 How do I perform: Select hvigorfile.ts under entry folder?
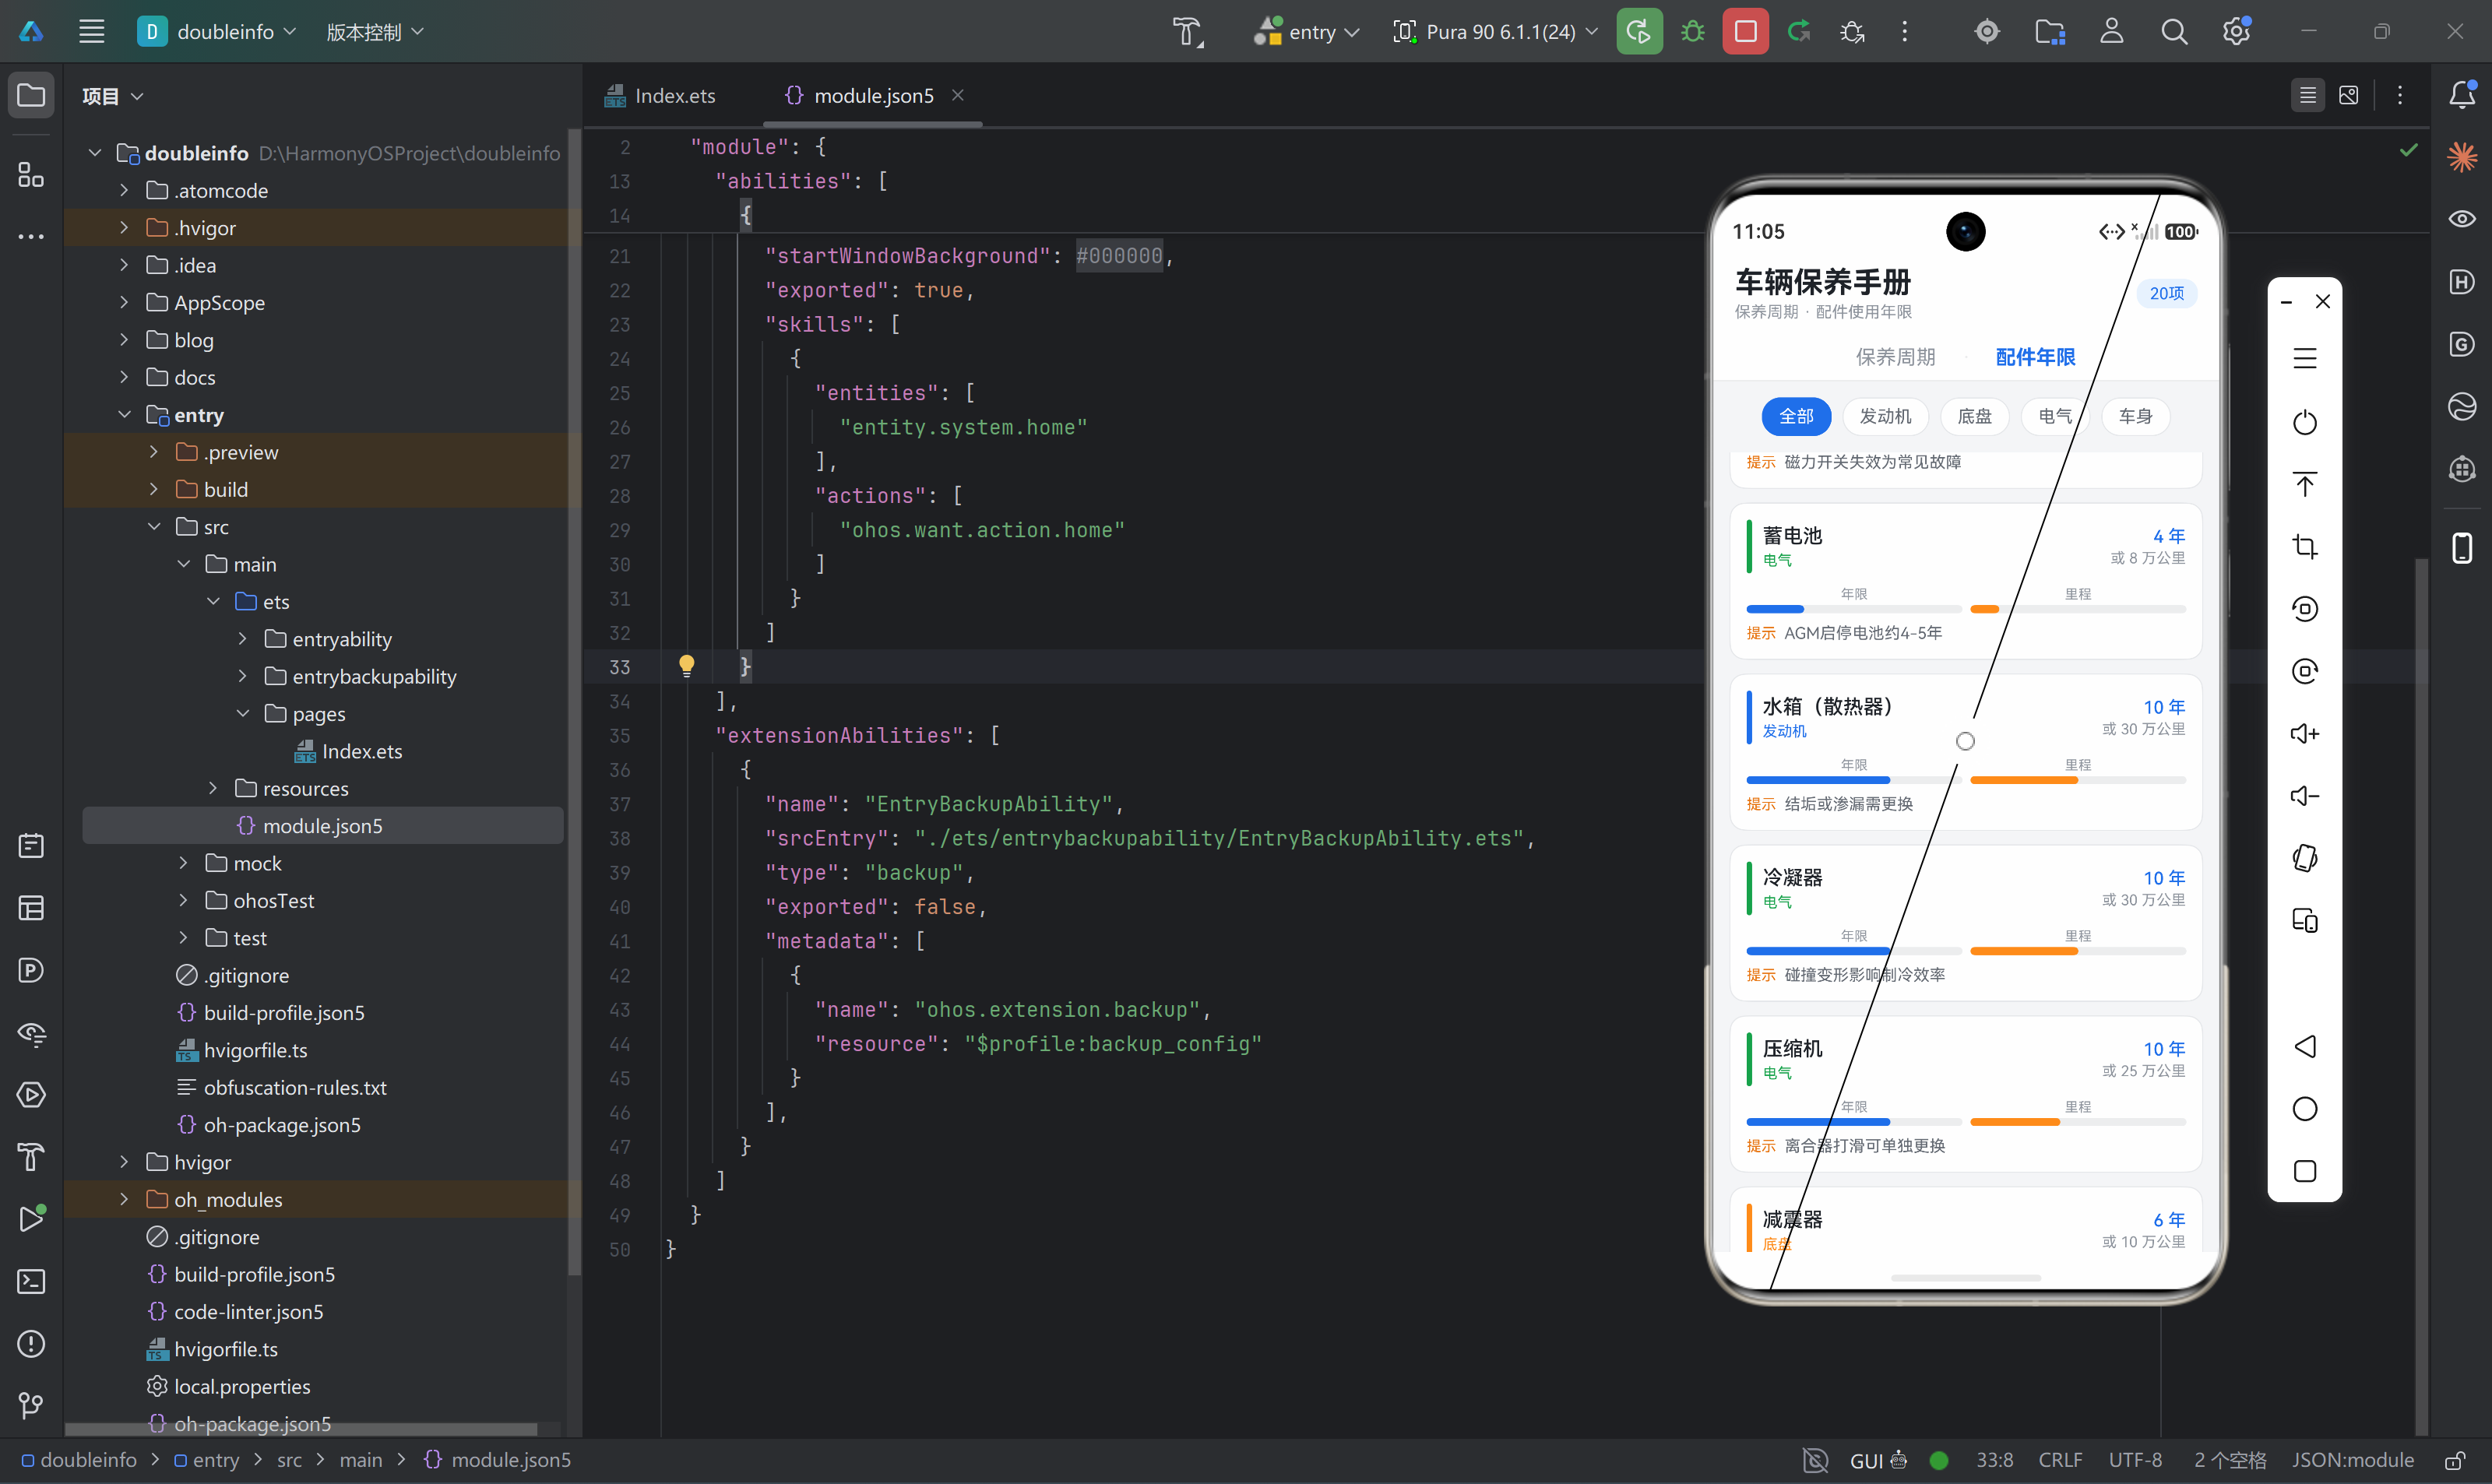tap(242, 1051)
